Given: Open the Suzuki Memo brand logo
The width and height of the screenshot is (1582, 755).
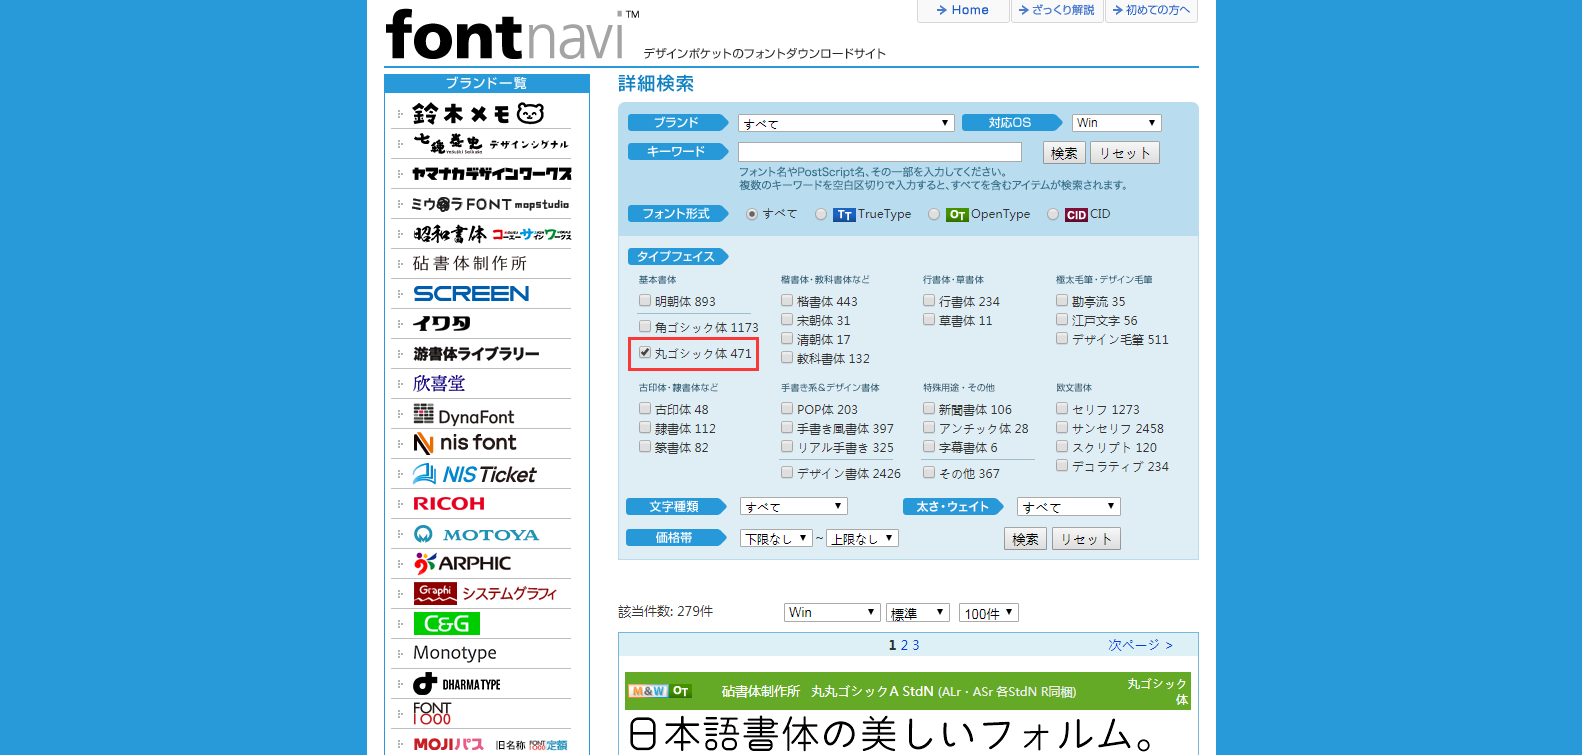Looking at the screenshot, I should click(478, 113).
